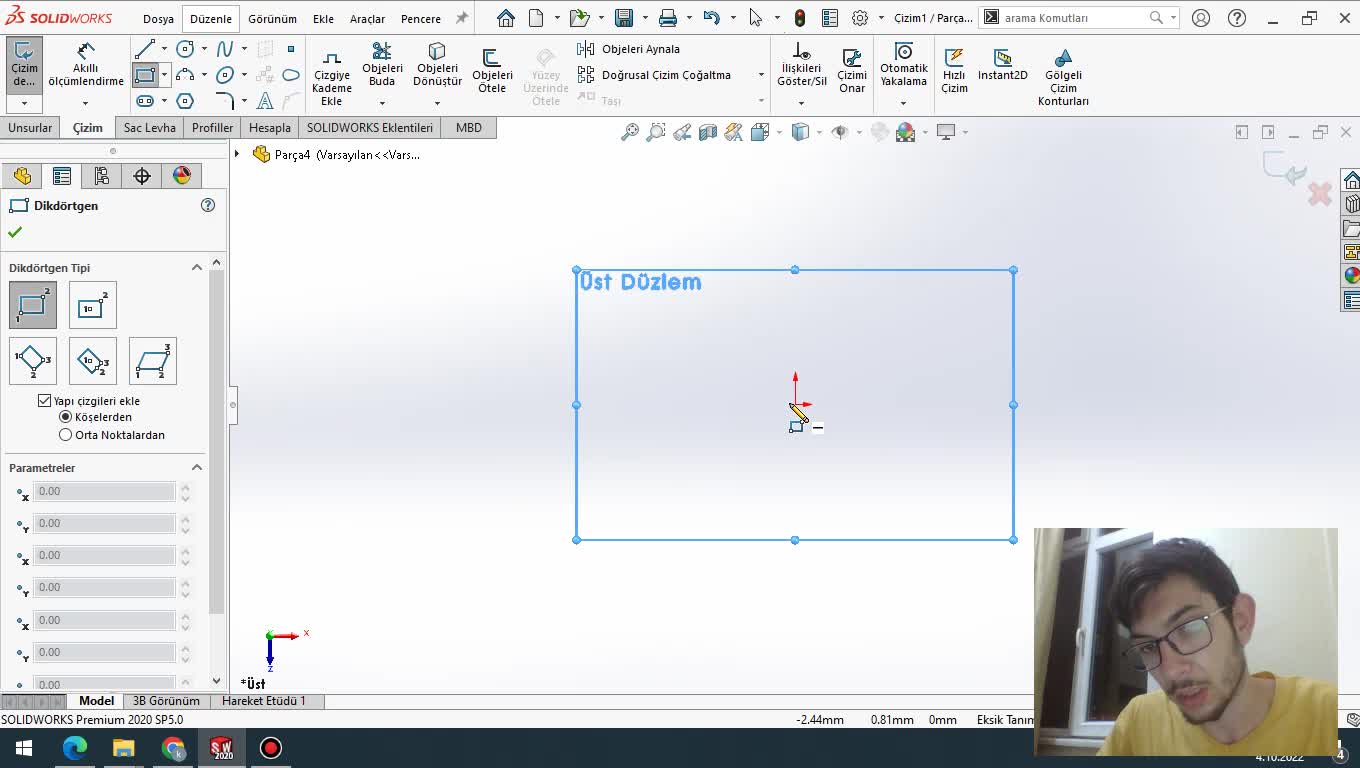Click Objeleri Ötele offset tool

click(x=492, y=70)
